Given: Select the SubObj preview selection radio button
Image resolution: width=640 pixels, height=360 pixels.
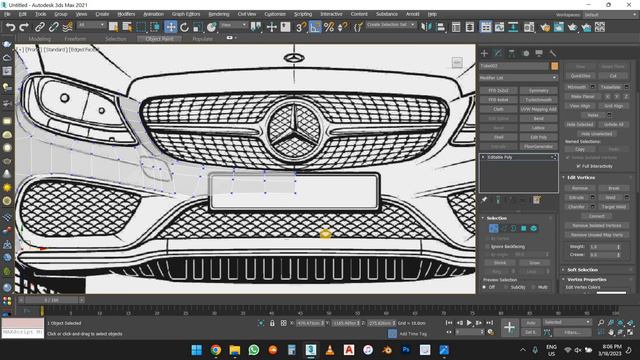Looking at the screenshot, I should coord(506,287).
